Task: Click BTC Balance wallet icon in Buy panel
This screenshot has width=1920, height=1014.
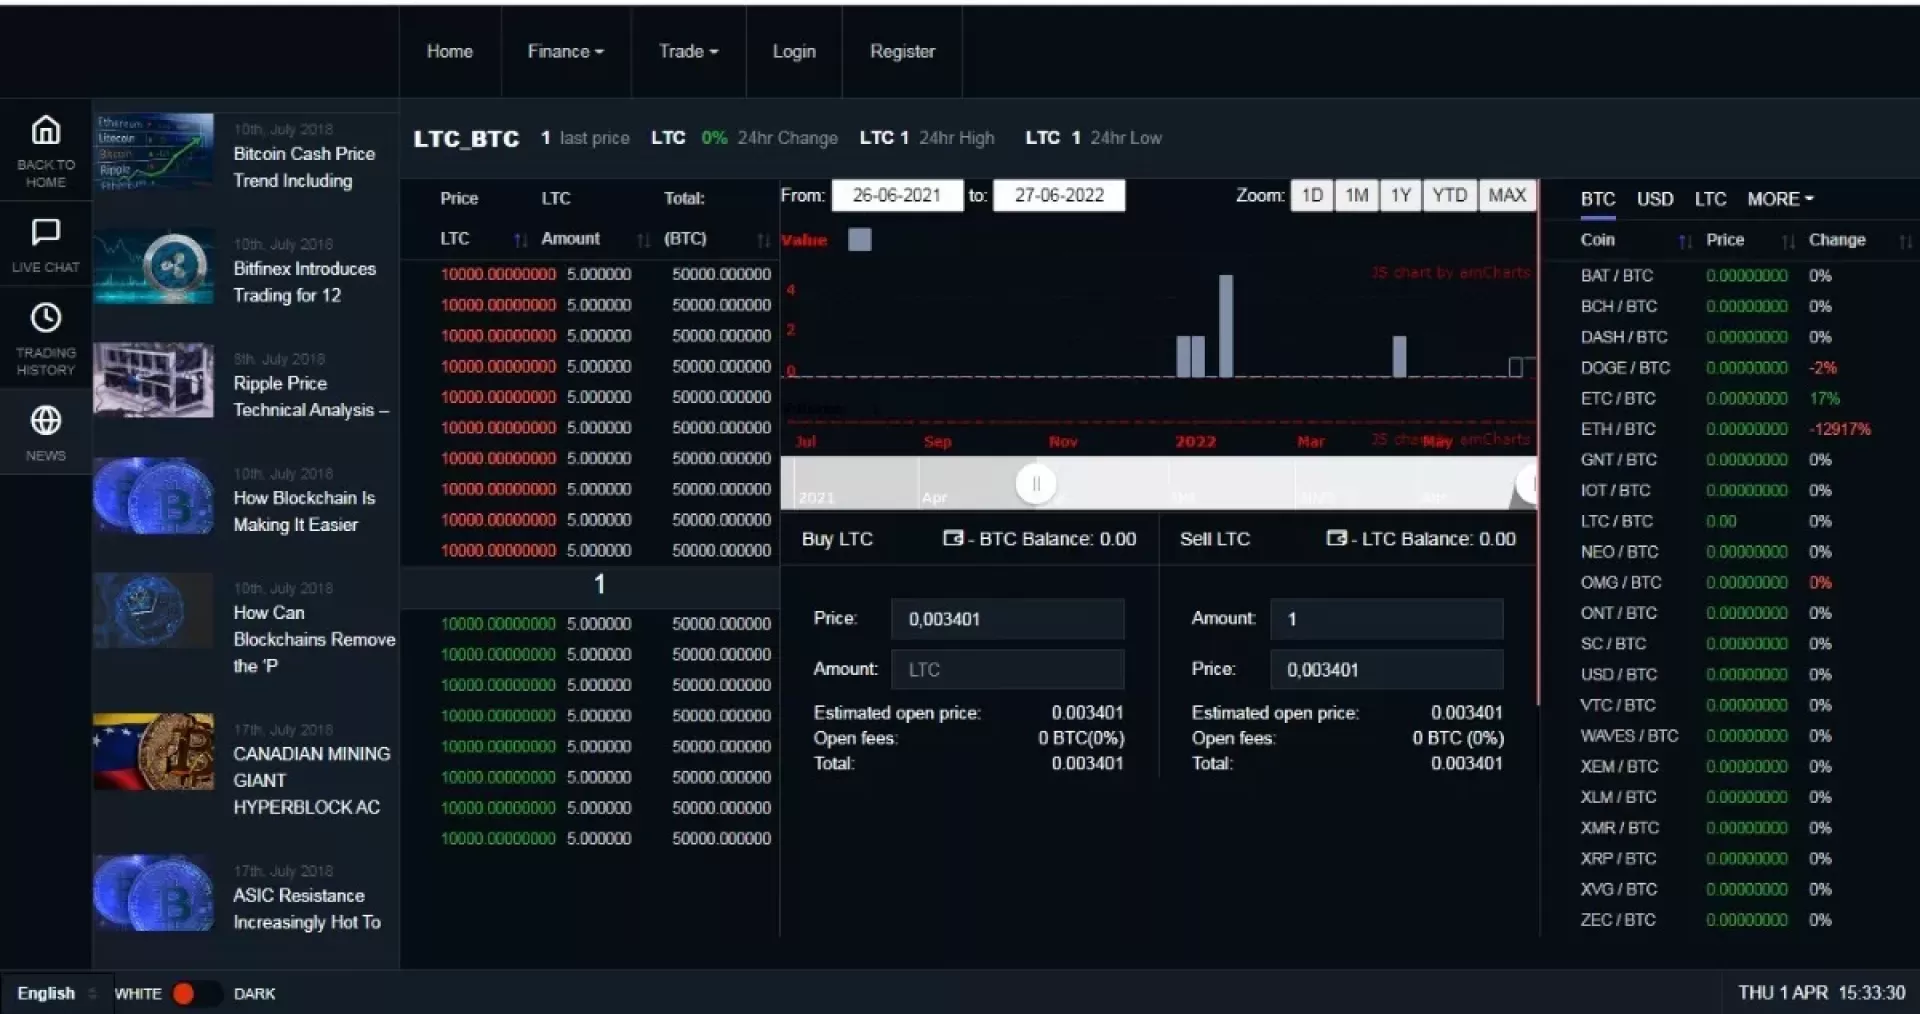Action: (x=953, y=538)
